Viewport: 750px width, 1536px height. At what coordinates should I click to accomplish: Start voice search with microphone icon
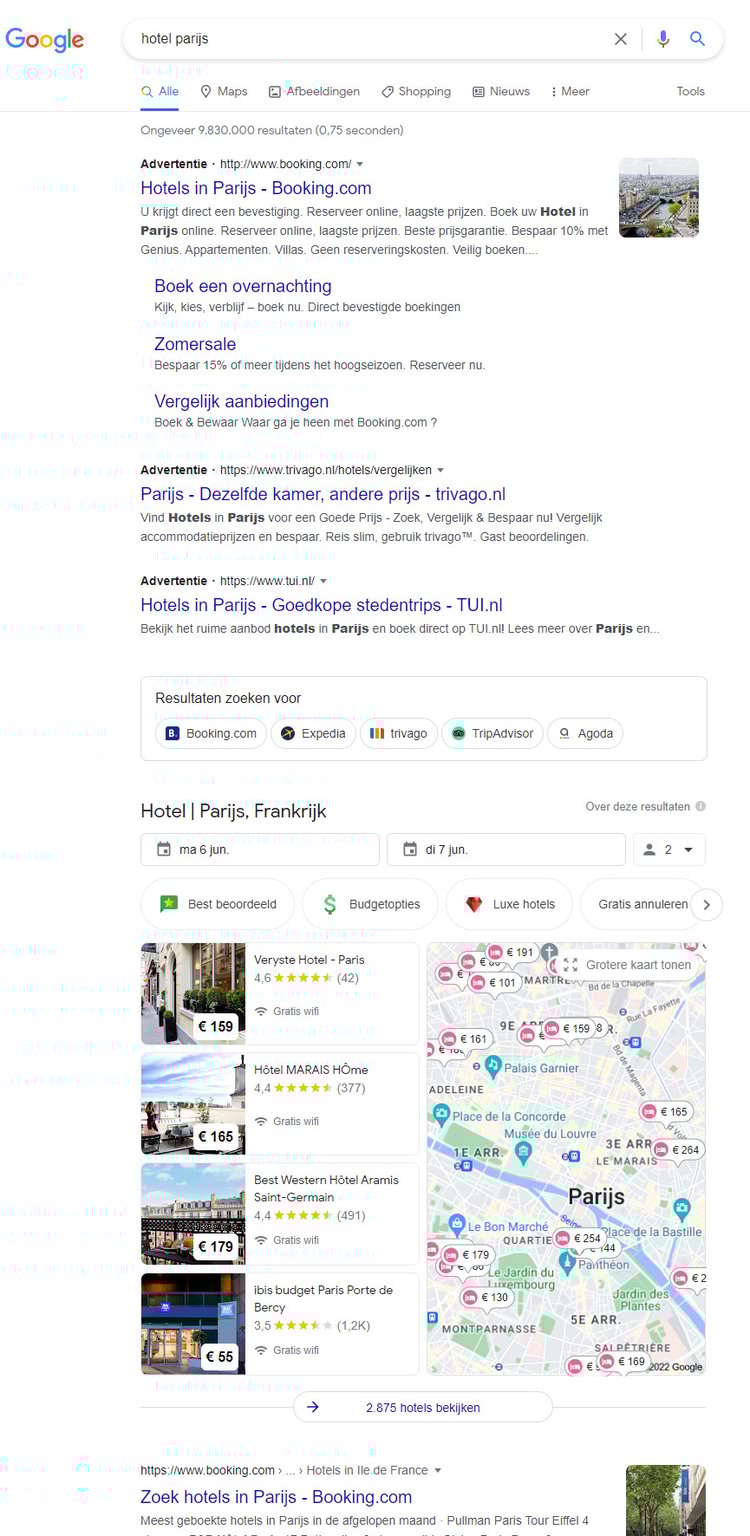click(x=663, y=39)
